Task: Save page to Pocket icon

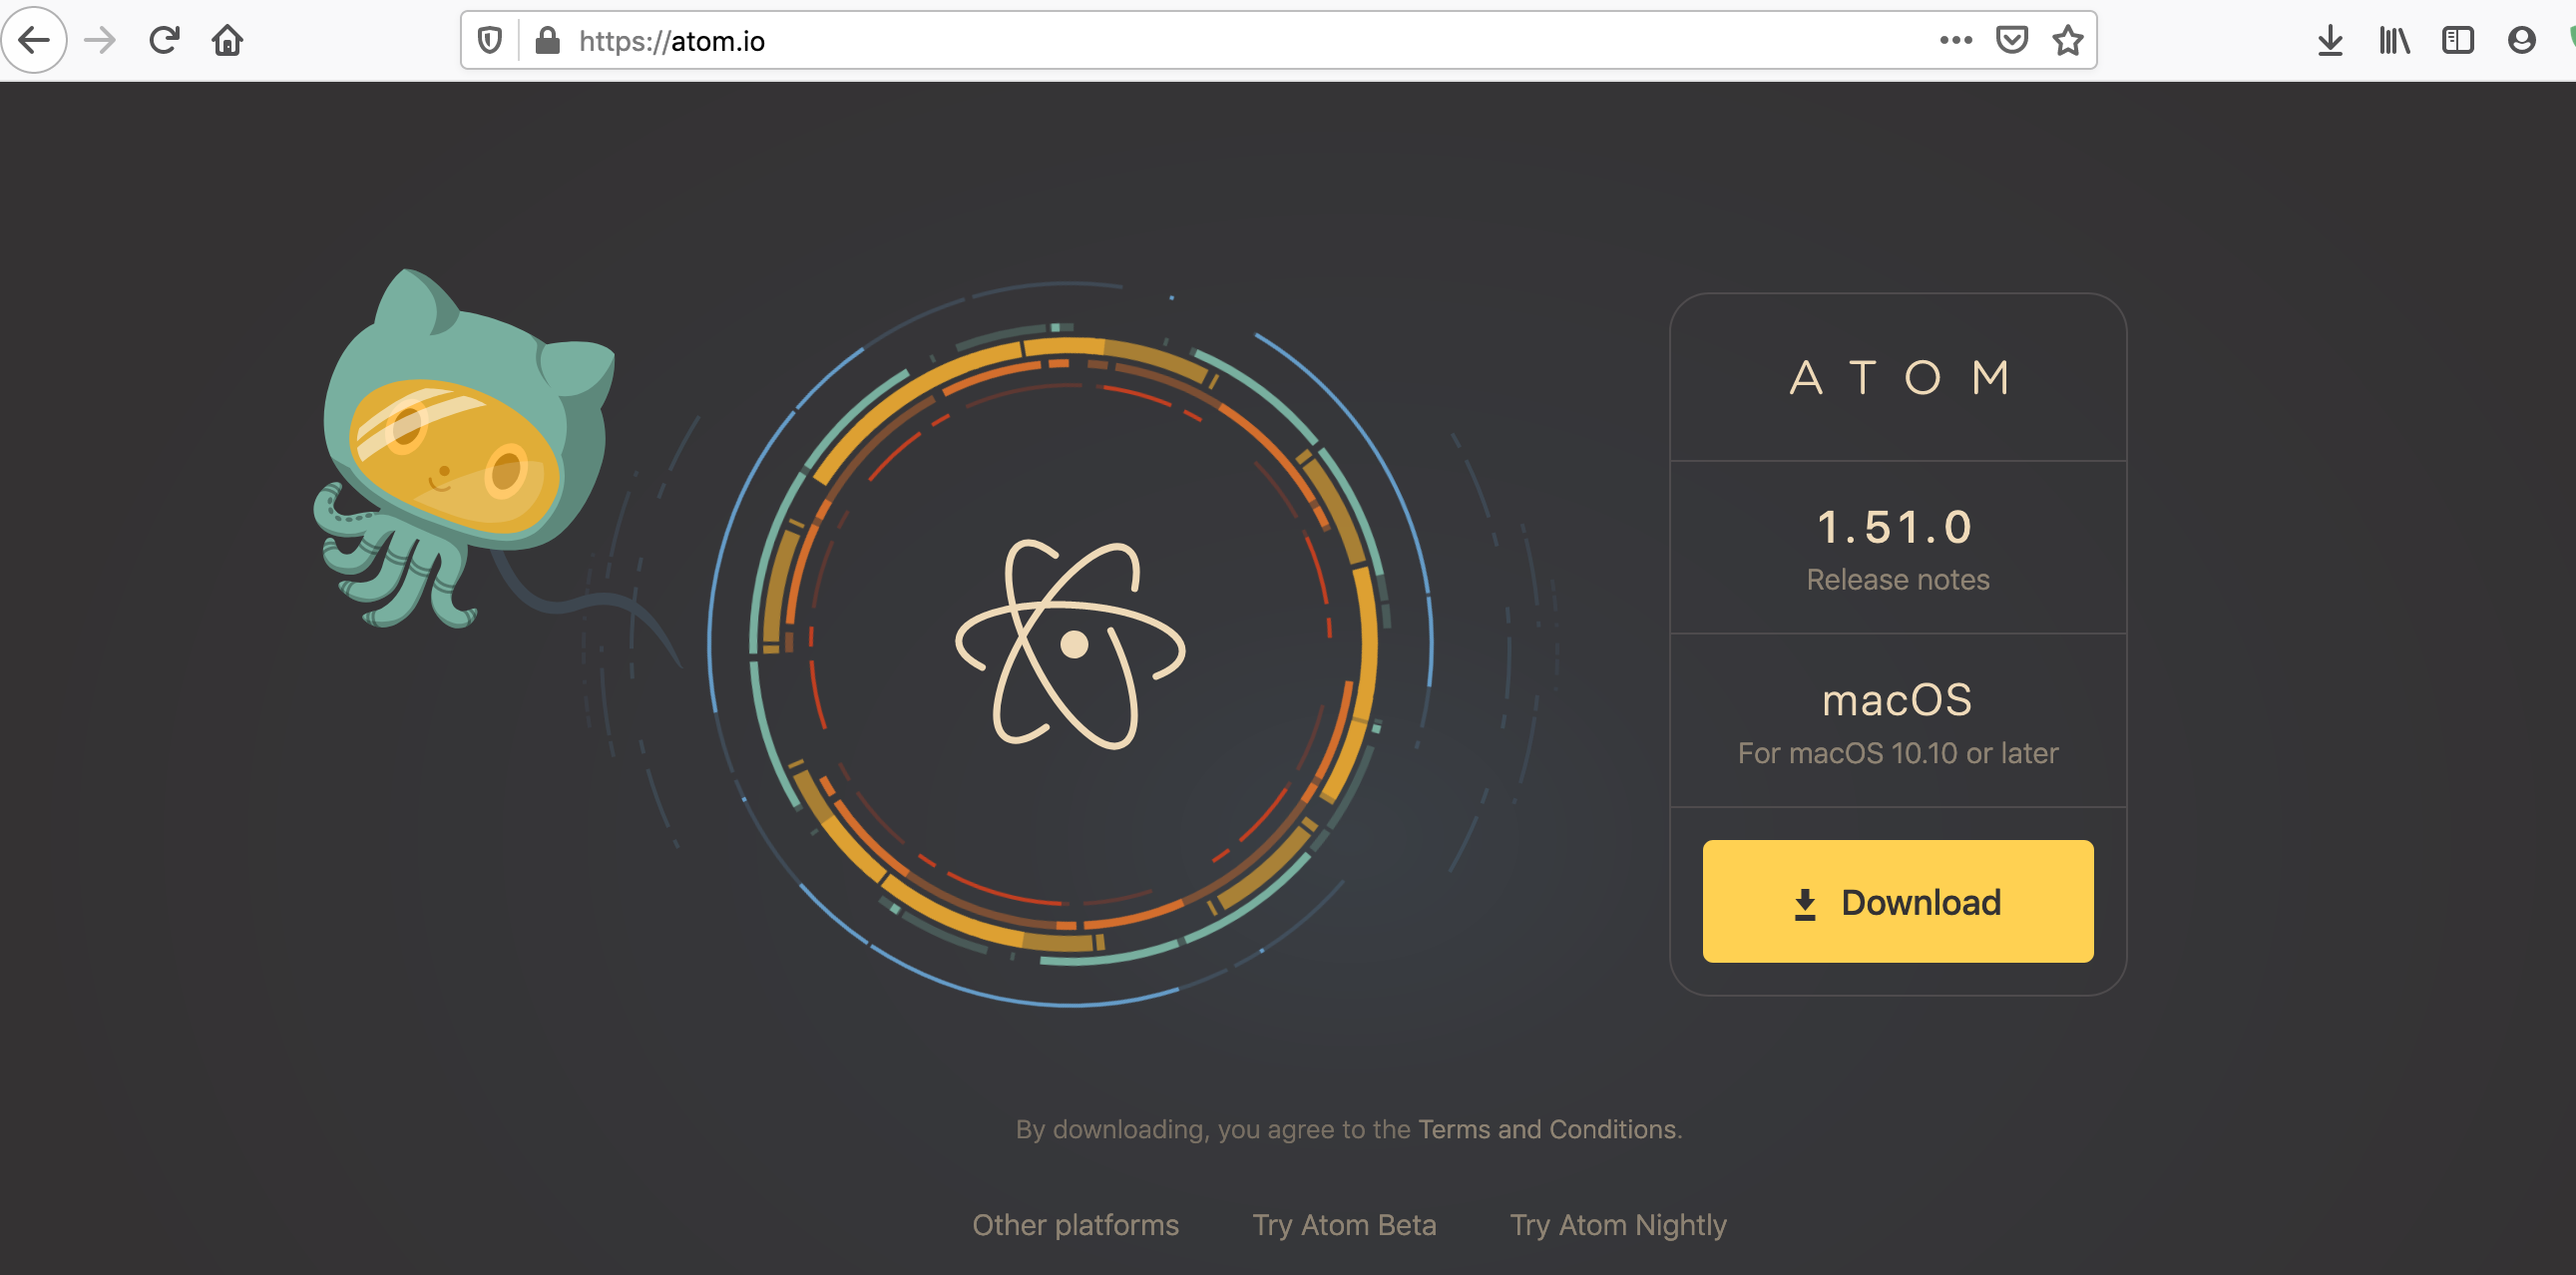Action: [x=2011, y=40]
